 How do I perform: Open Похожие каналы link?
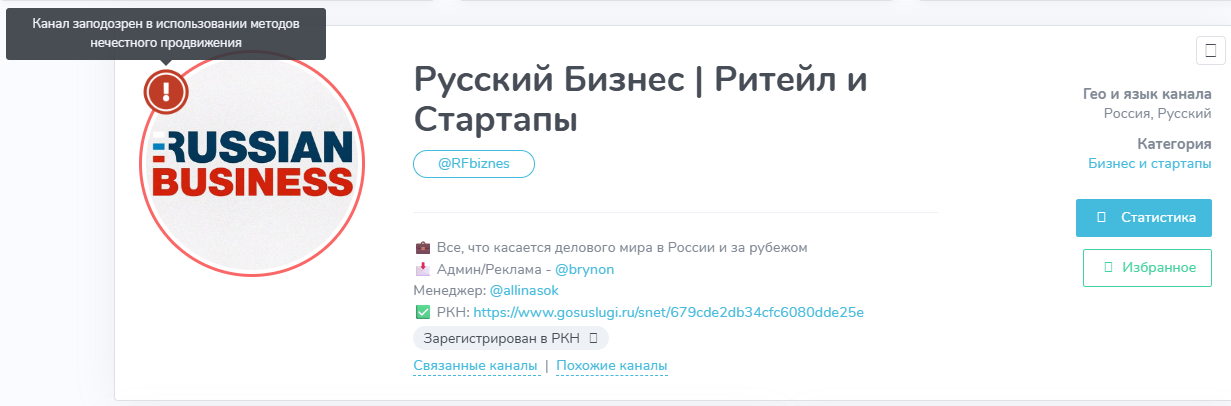coord(612,366)
